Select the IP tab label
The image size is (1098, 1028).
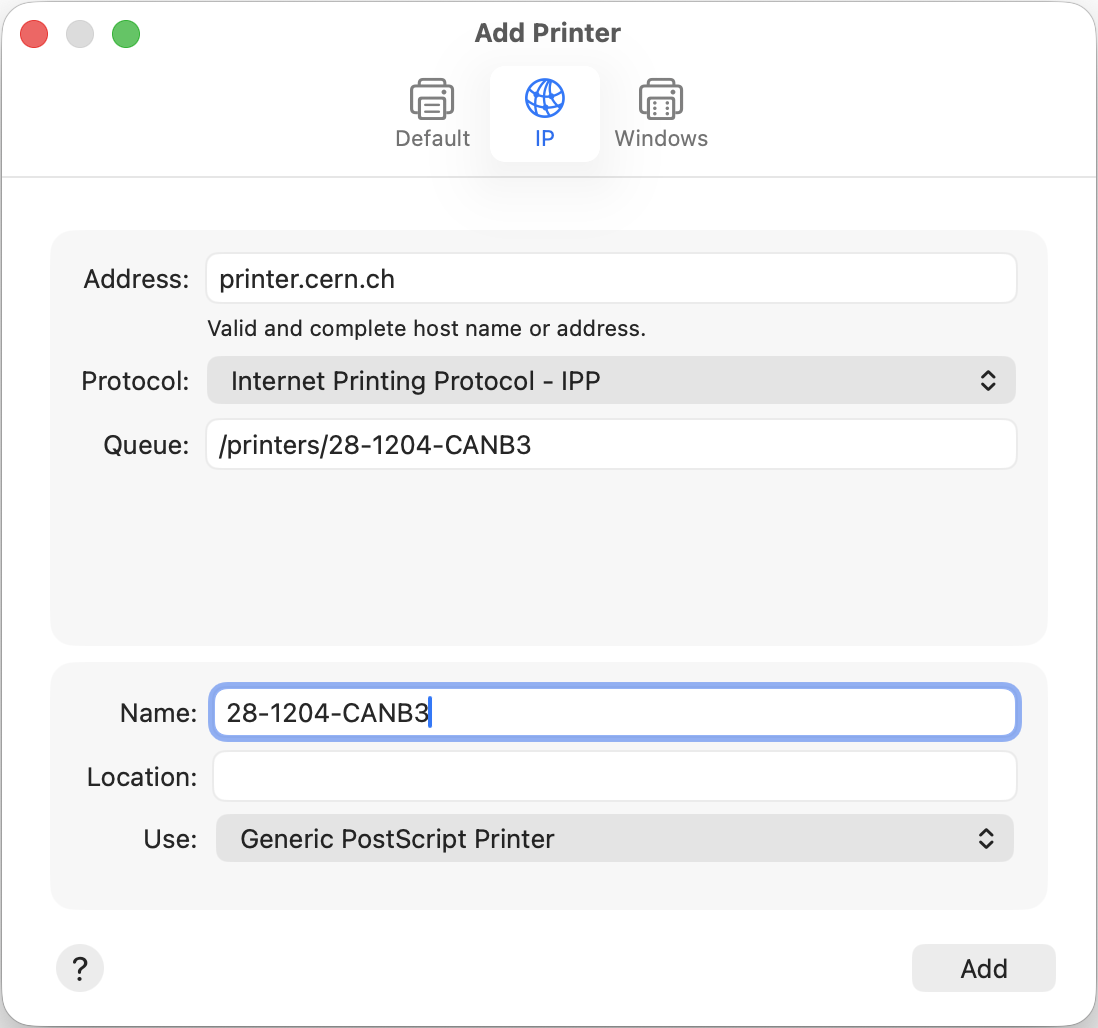tap(544, 139)
